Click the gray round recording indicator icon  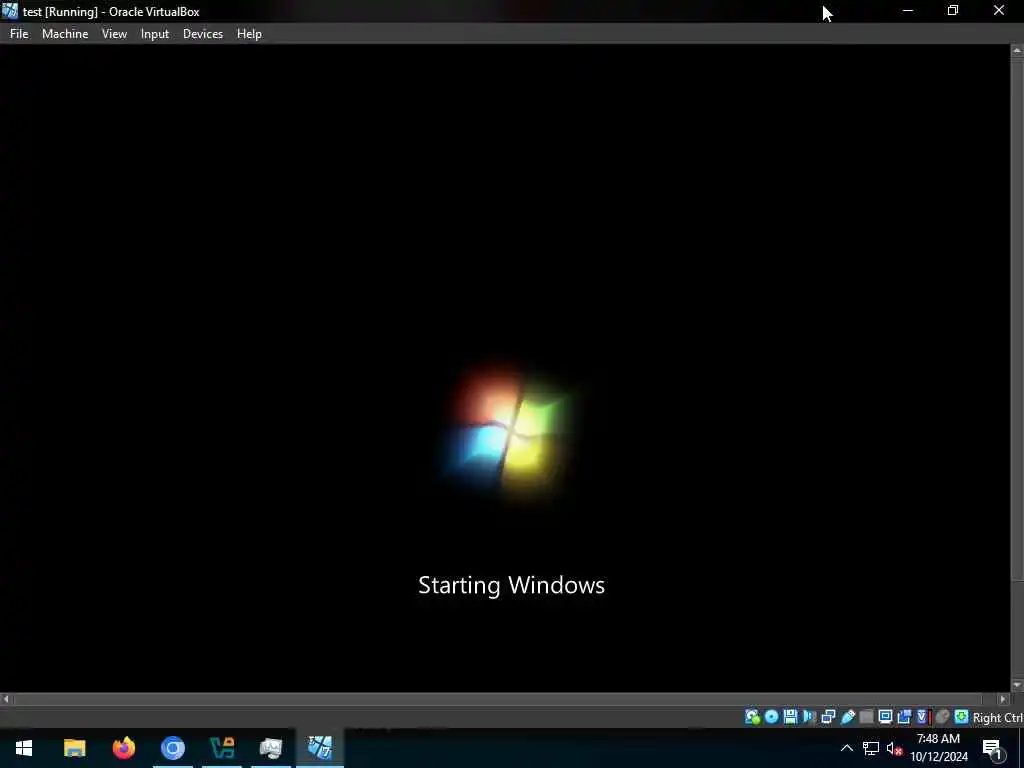pyautogui.click(x=942, y=717)
